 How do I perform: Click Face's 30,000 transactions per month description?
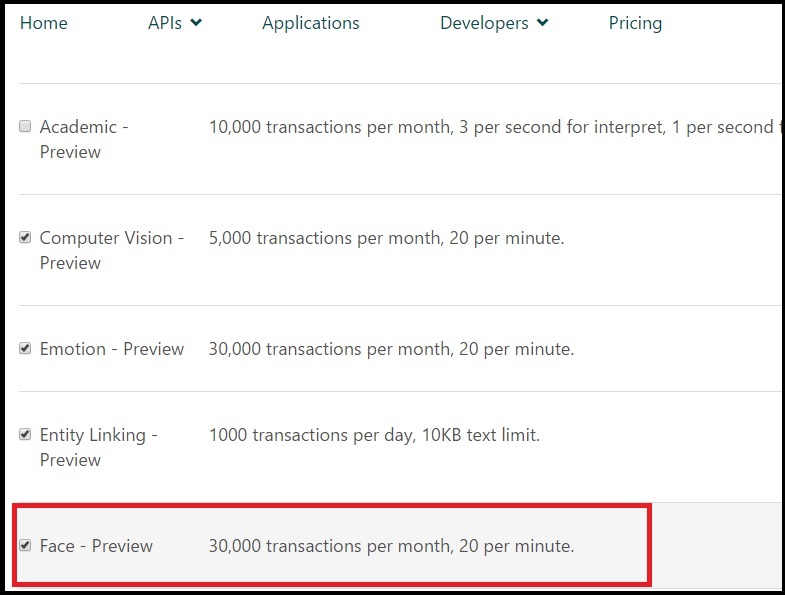click(x=391, y=546)
